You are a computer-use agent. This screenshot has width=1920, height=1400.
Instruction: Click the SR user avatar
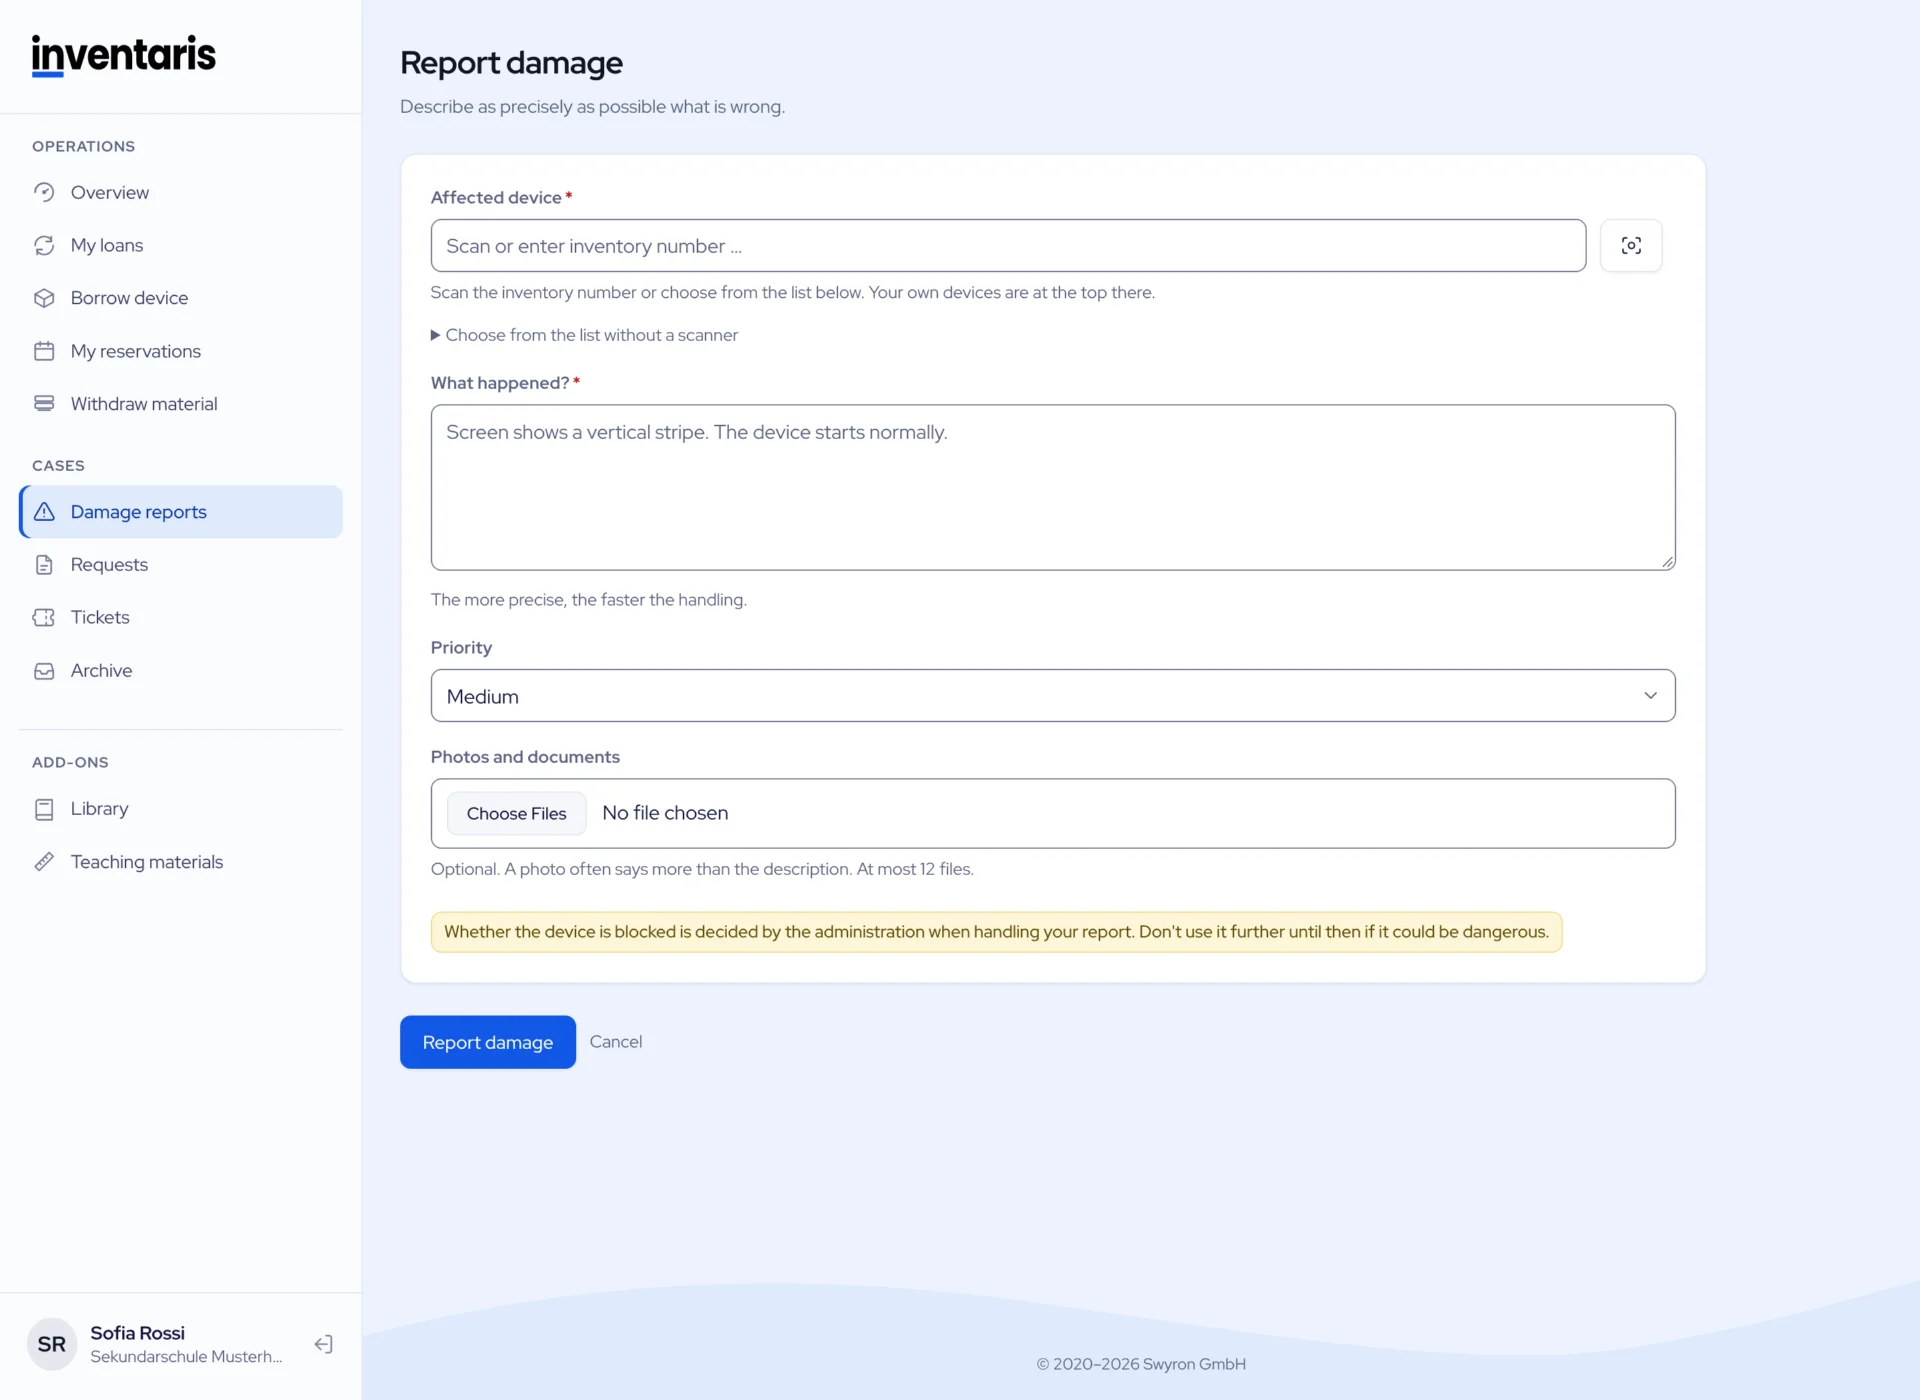pyautogui.click(x=52, y=1344)
